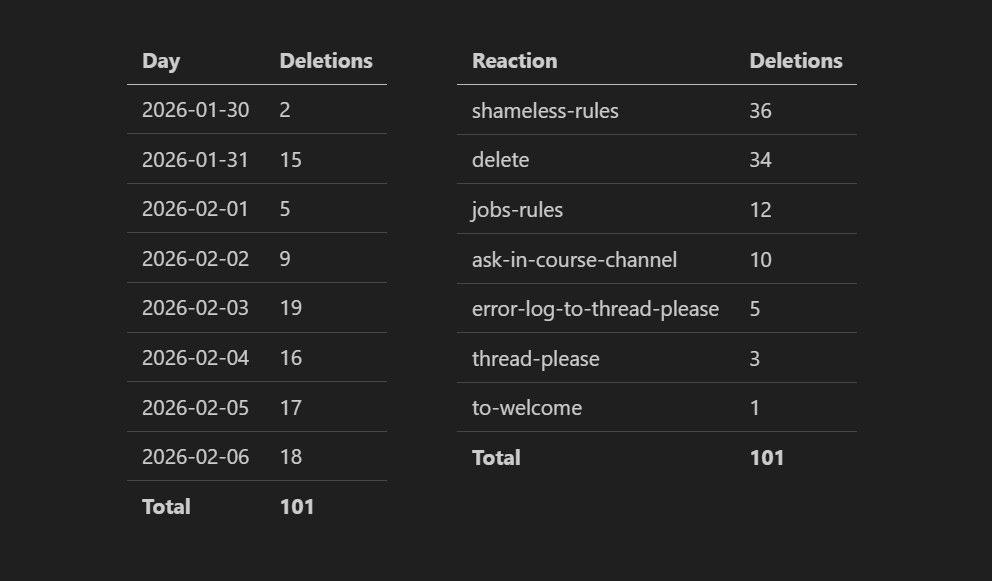This screenshot has height=581, width=992.
Task: Click Deletions header in the Reaction table
Action: [796, 61]
